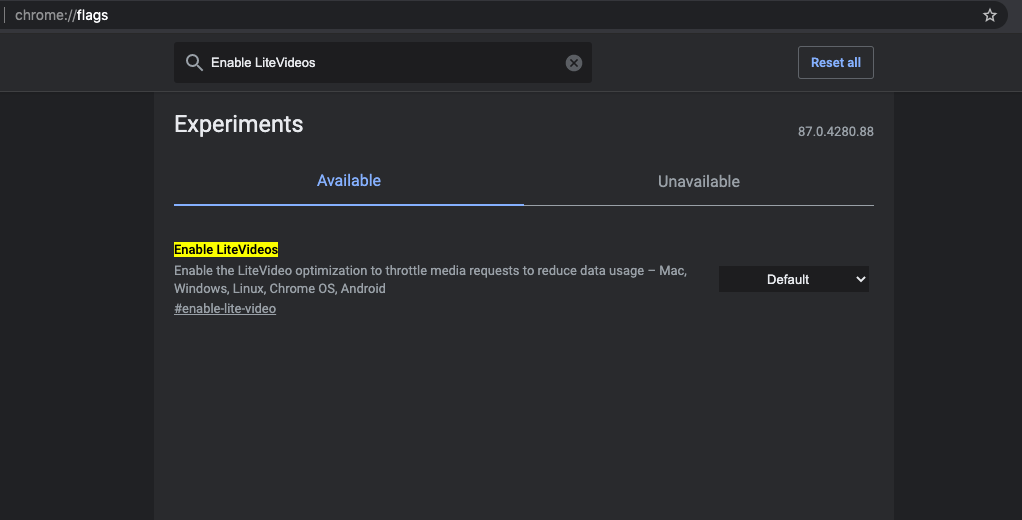The width and height of the screenshot is (1022, 520).
Task: Click the version number 87.0.4280.88
Action: coord(836,132)
